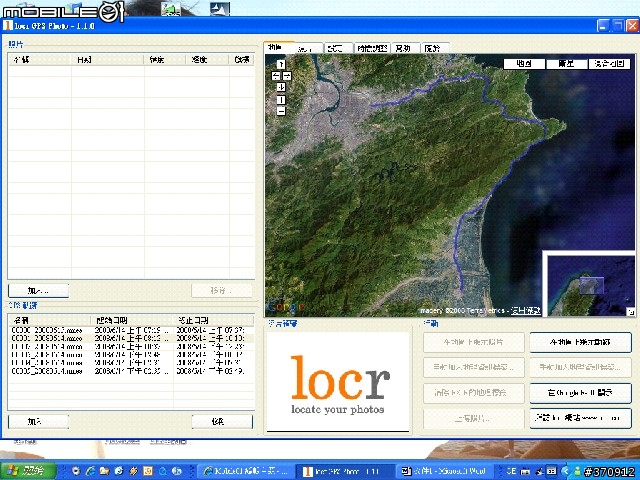640x480 pixels.
Task: Sort the photo list by the 經度 column header
Action: click(x=207, y=60)
